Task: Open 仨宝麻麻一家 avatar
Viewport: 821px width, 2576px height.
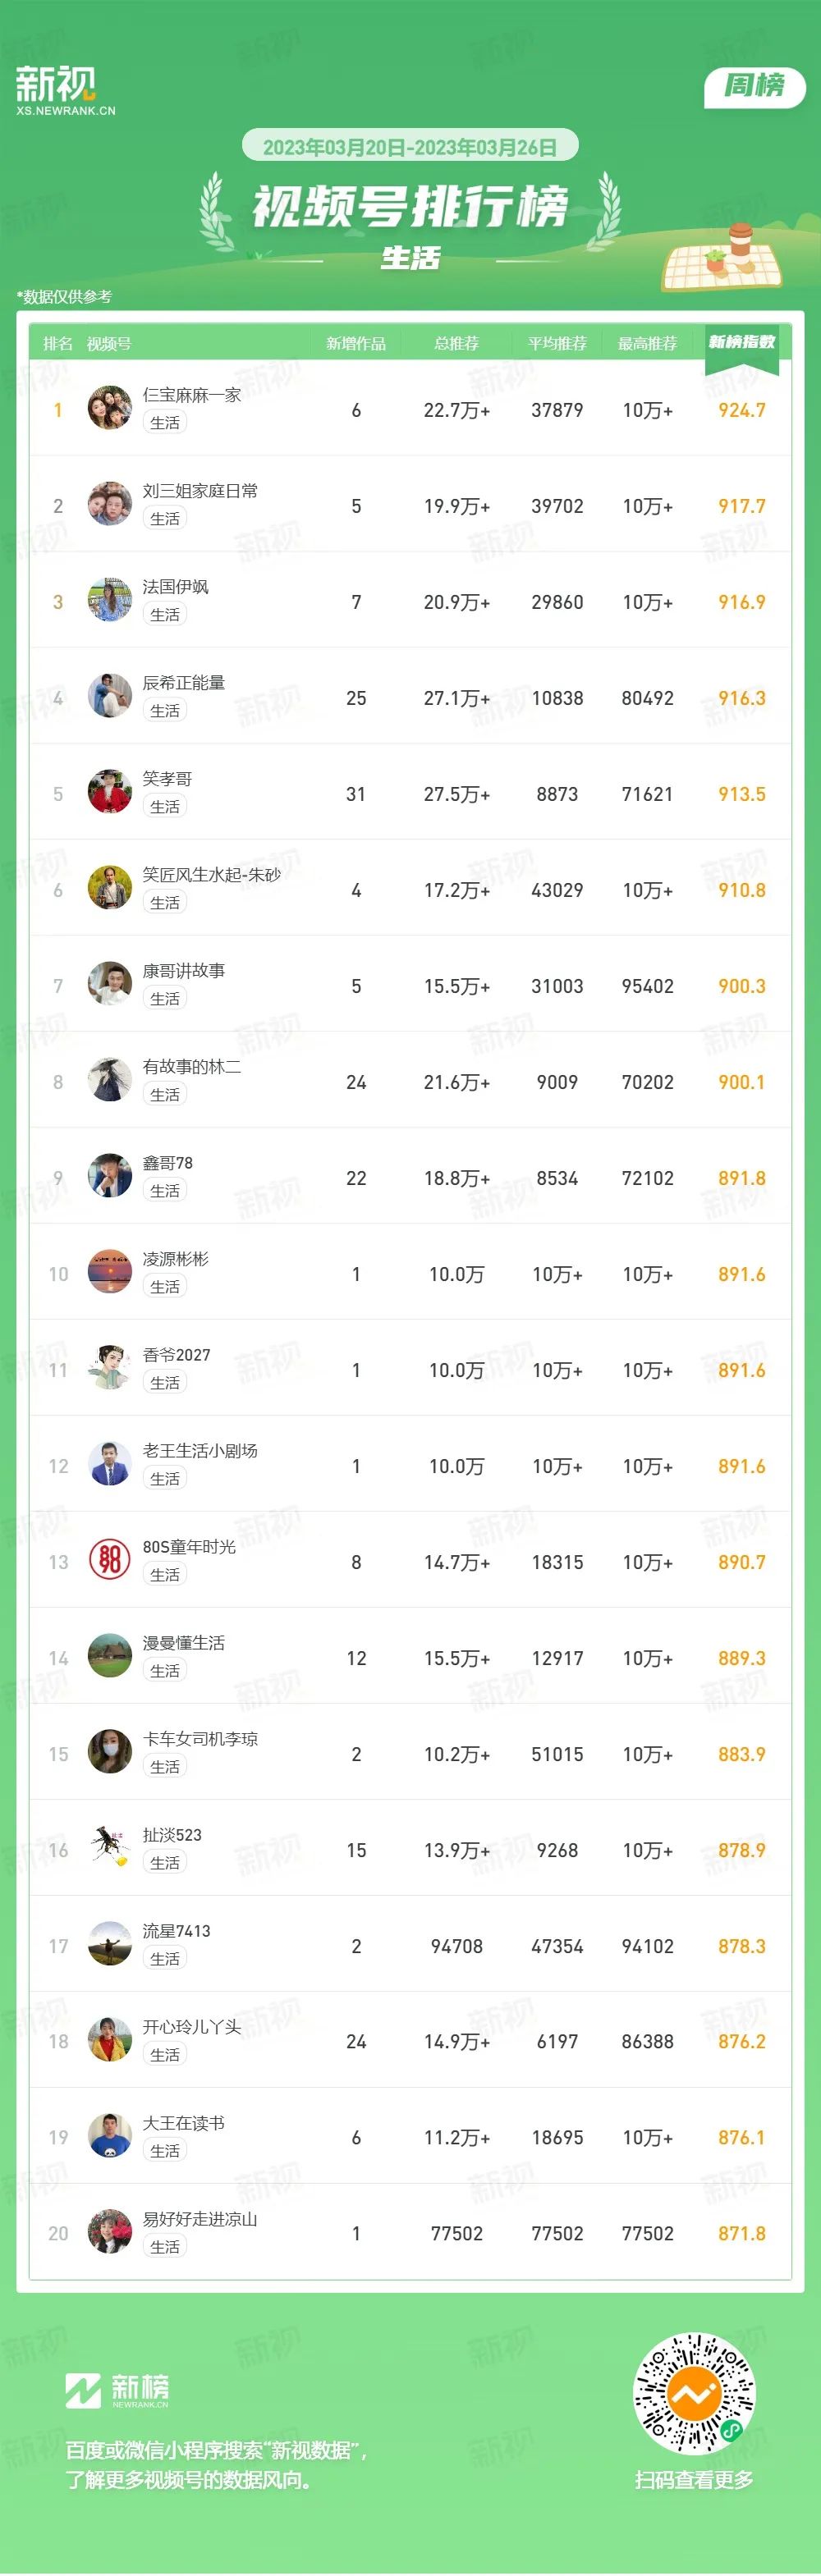Action: 109,409
